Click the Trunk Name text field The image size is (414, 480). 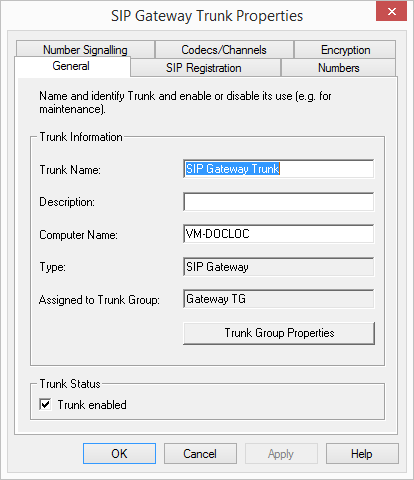click(278, 169)
